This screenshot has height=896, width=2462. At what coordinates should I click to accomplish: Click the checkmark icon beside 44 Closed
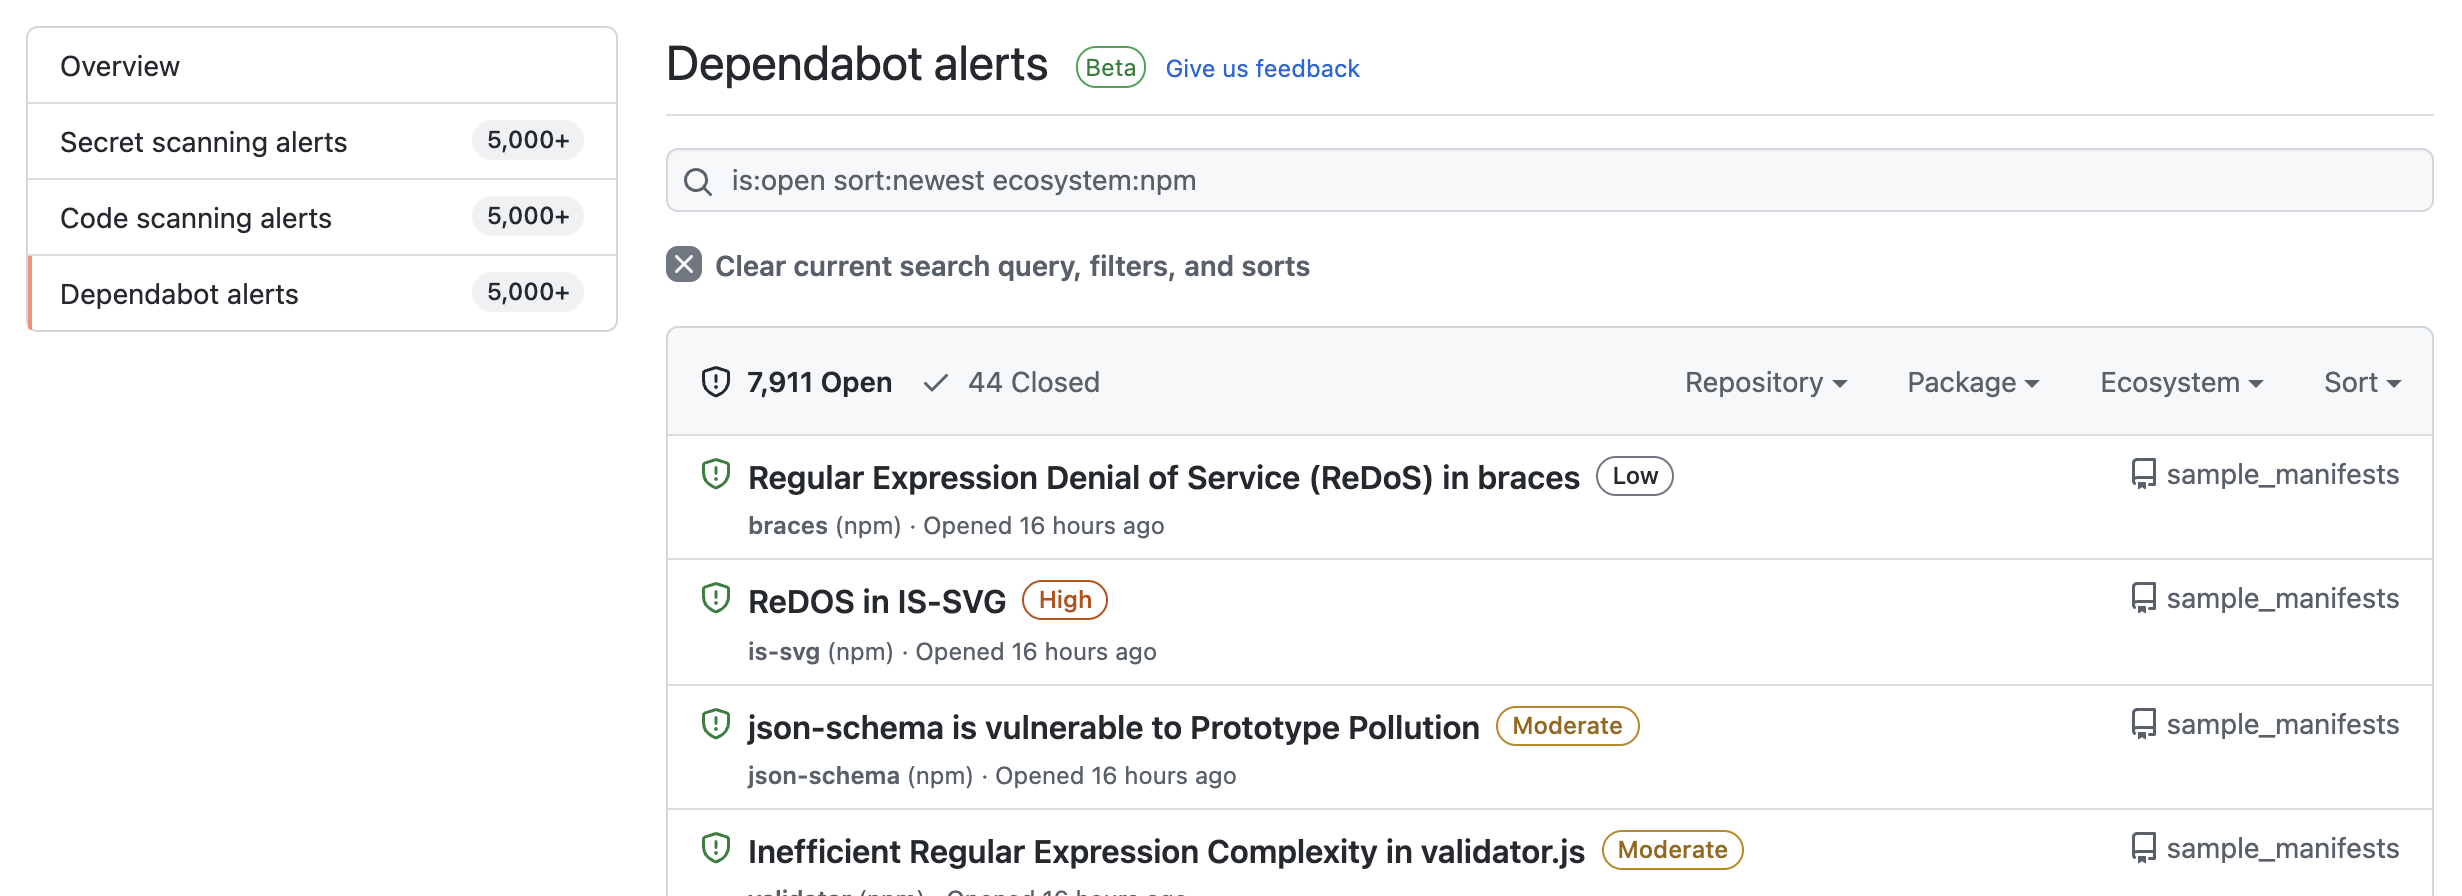[x=936, y=382]
